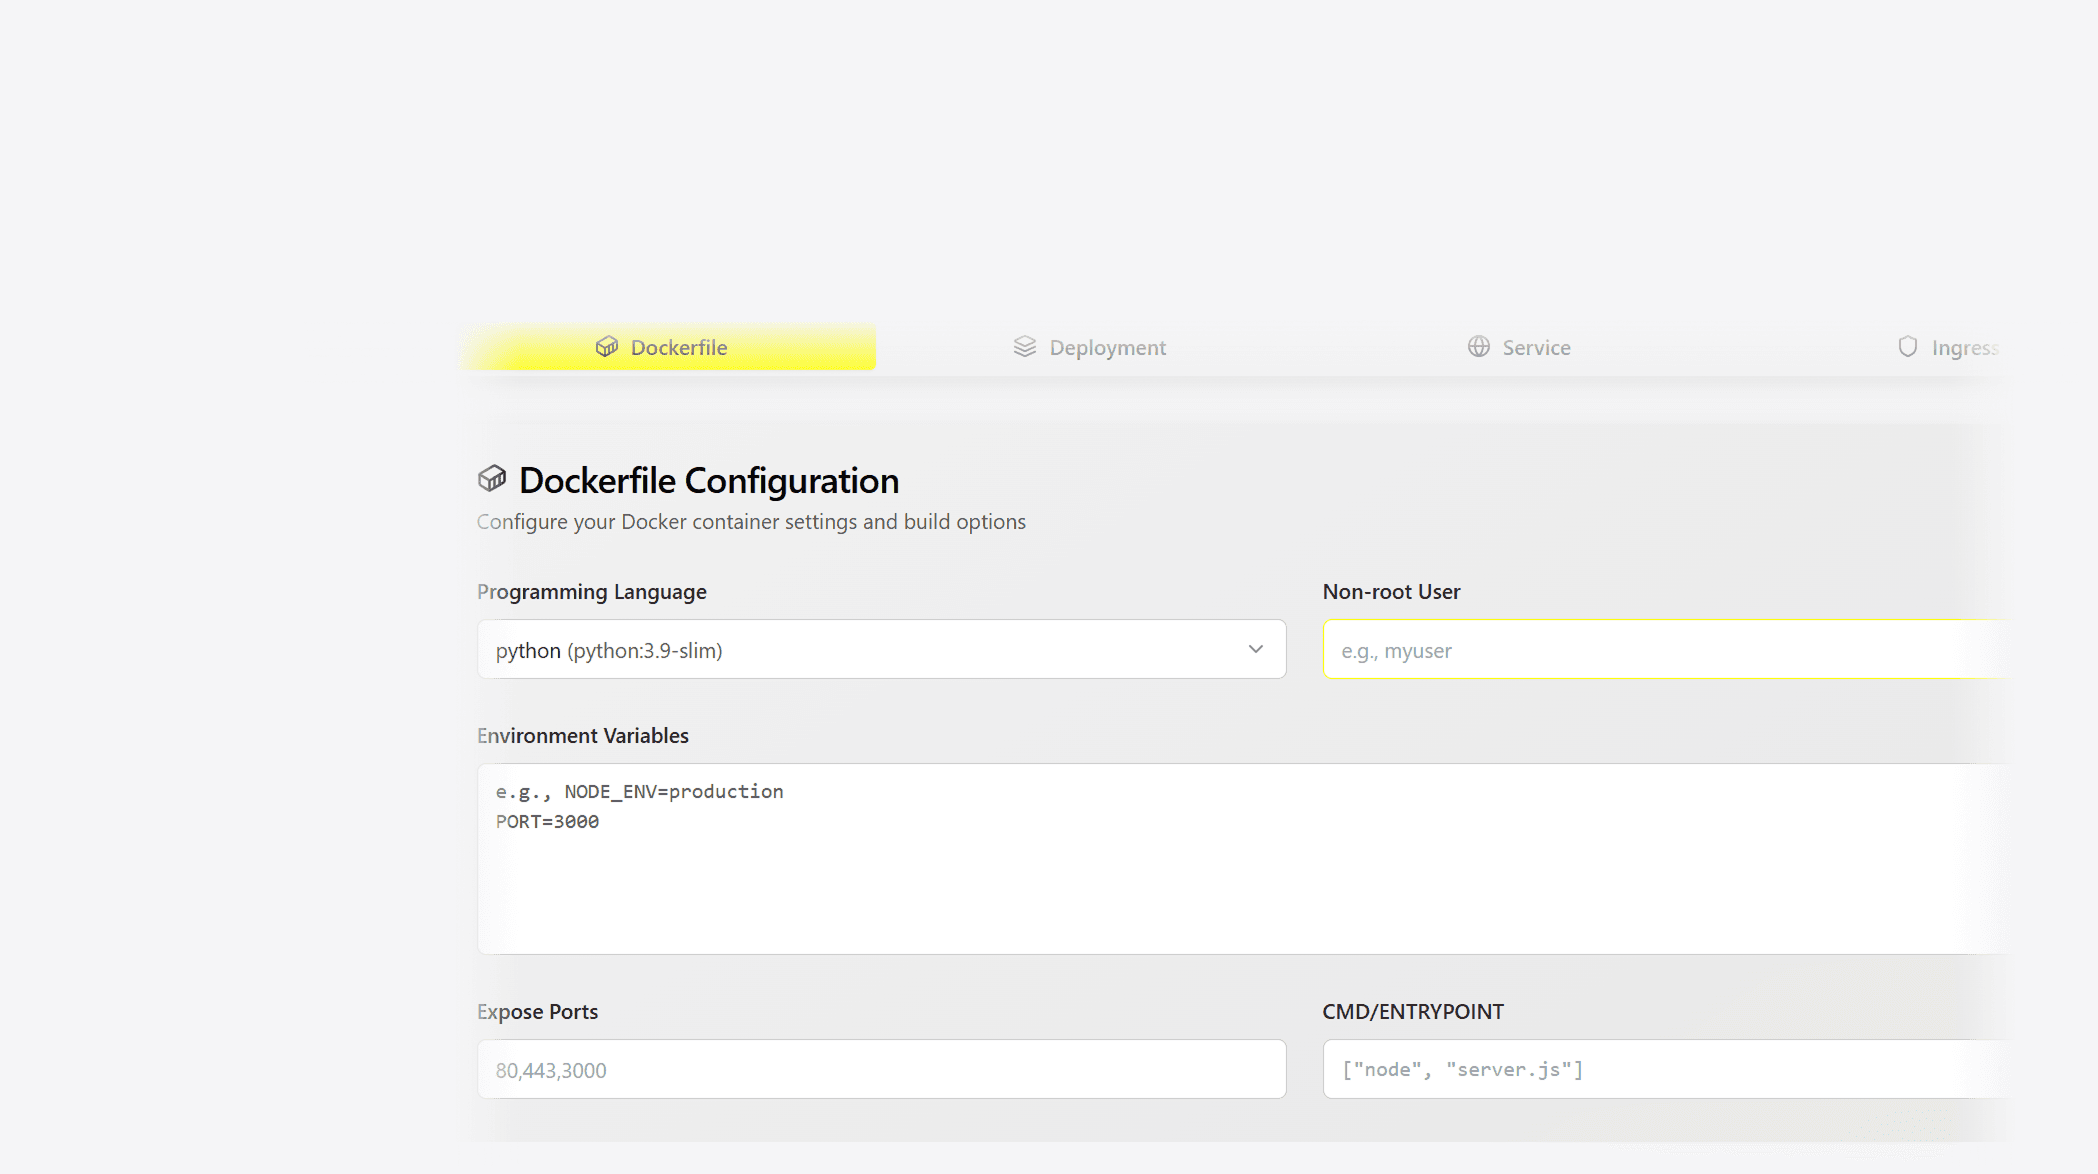Click the globe icon on Service tab

click(x=1478, y=347)
